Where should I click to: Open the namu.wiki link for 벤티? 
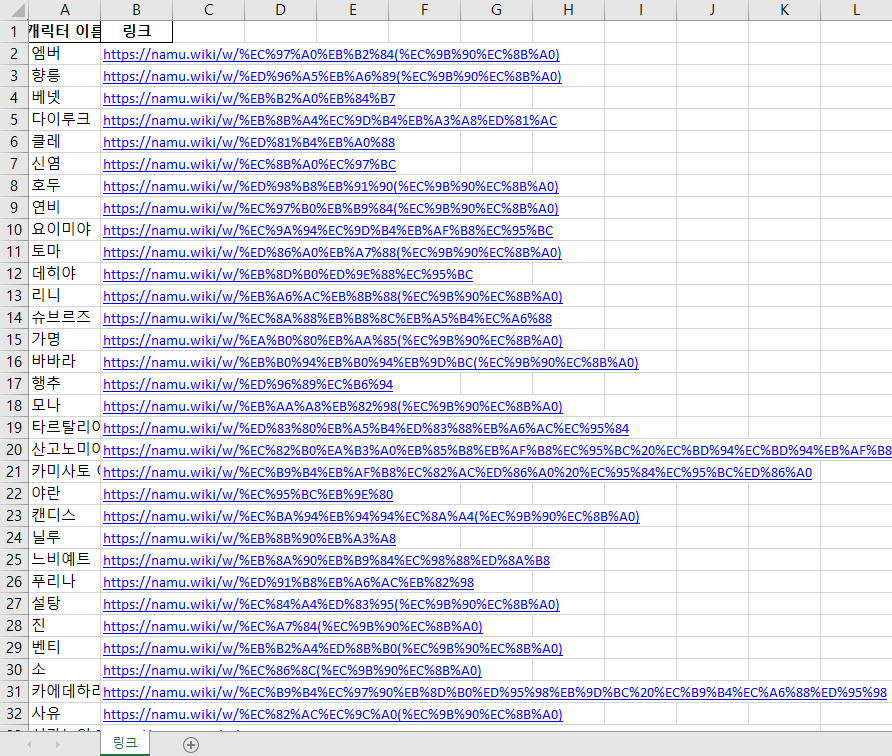point(333,648)
